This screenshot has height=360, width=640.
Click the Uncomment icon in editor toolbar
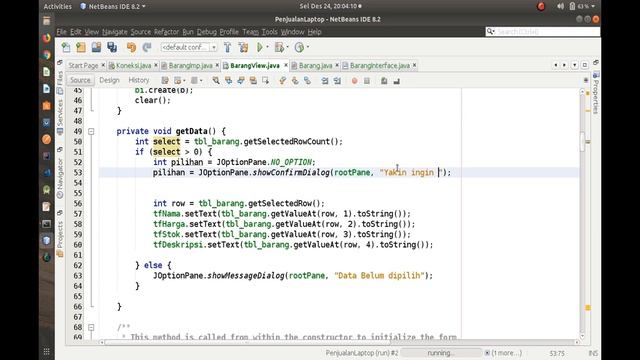396,81
